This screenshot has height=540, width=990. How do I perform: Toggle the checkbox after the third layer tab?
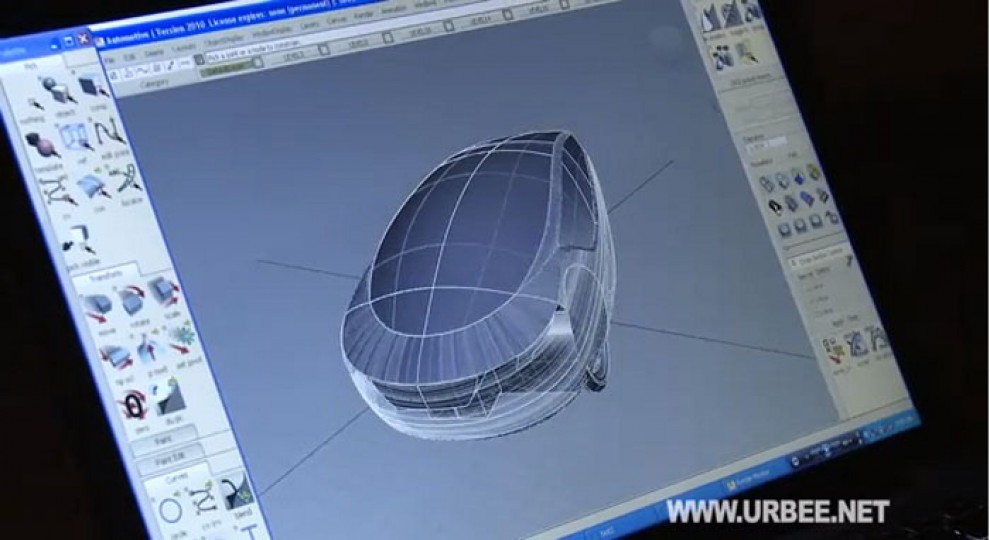448,27
